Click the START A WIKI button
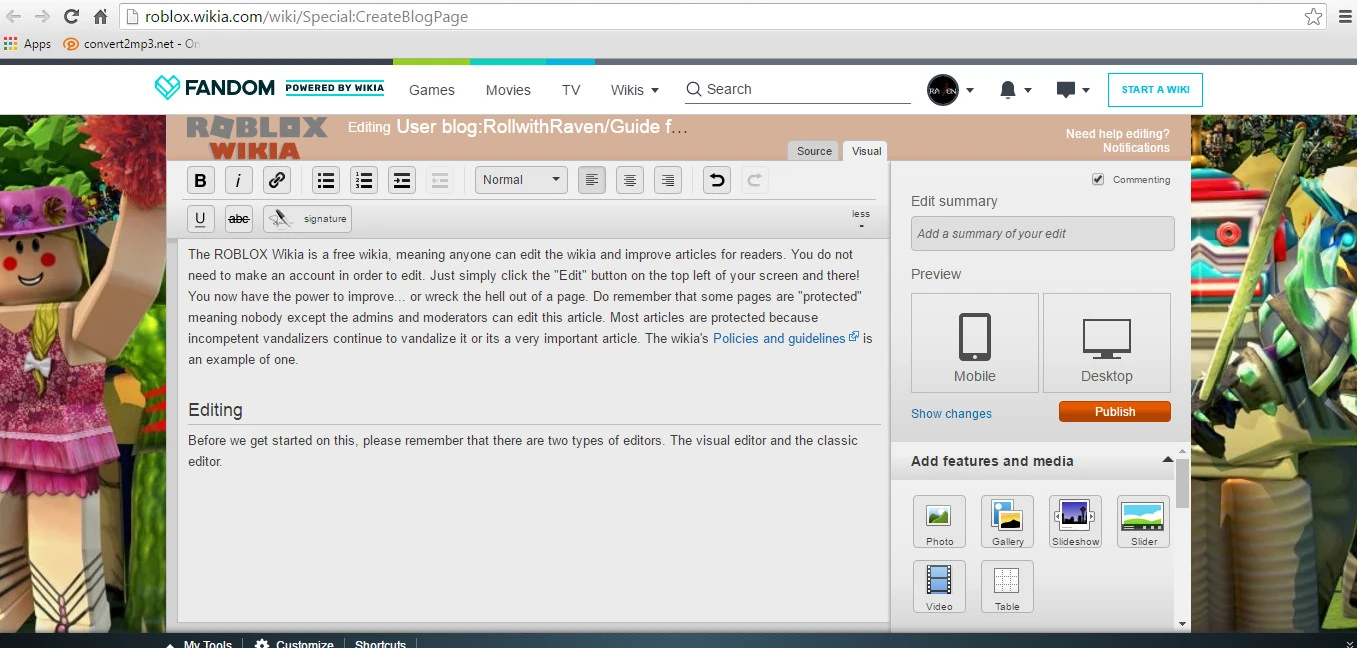1357x648 pixels. point(1155,90)
